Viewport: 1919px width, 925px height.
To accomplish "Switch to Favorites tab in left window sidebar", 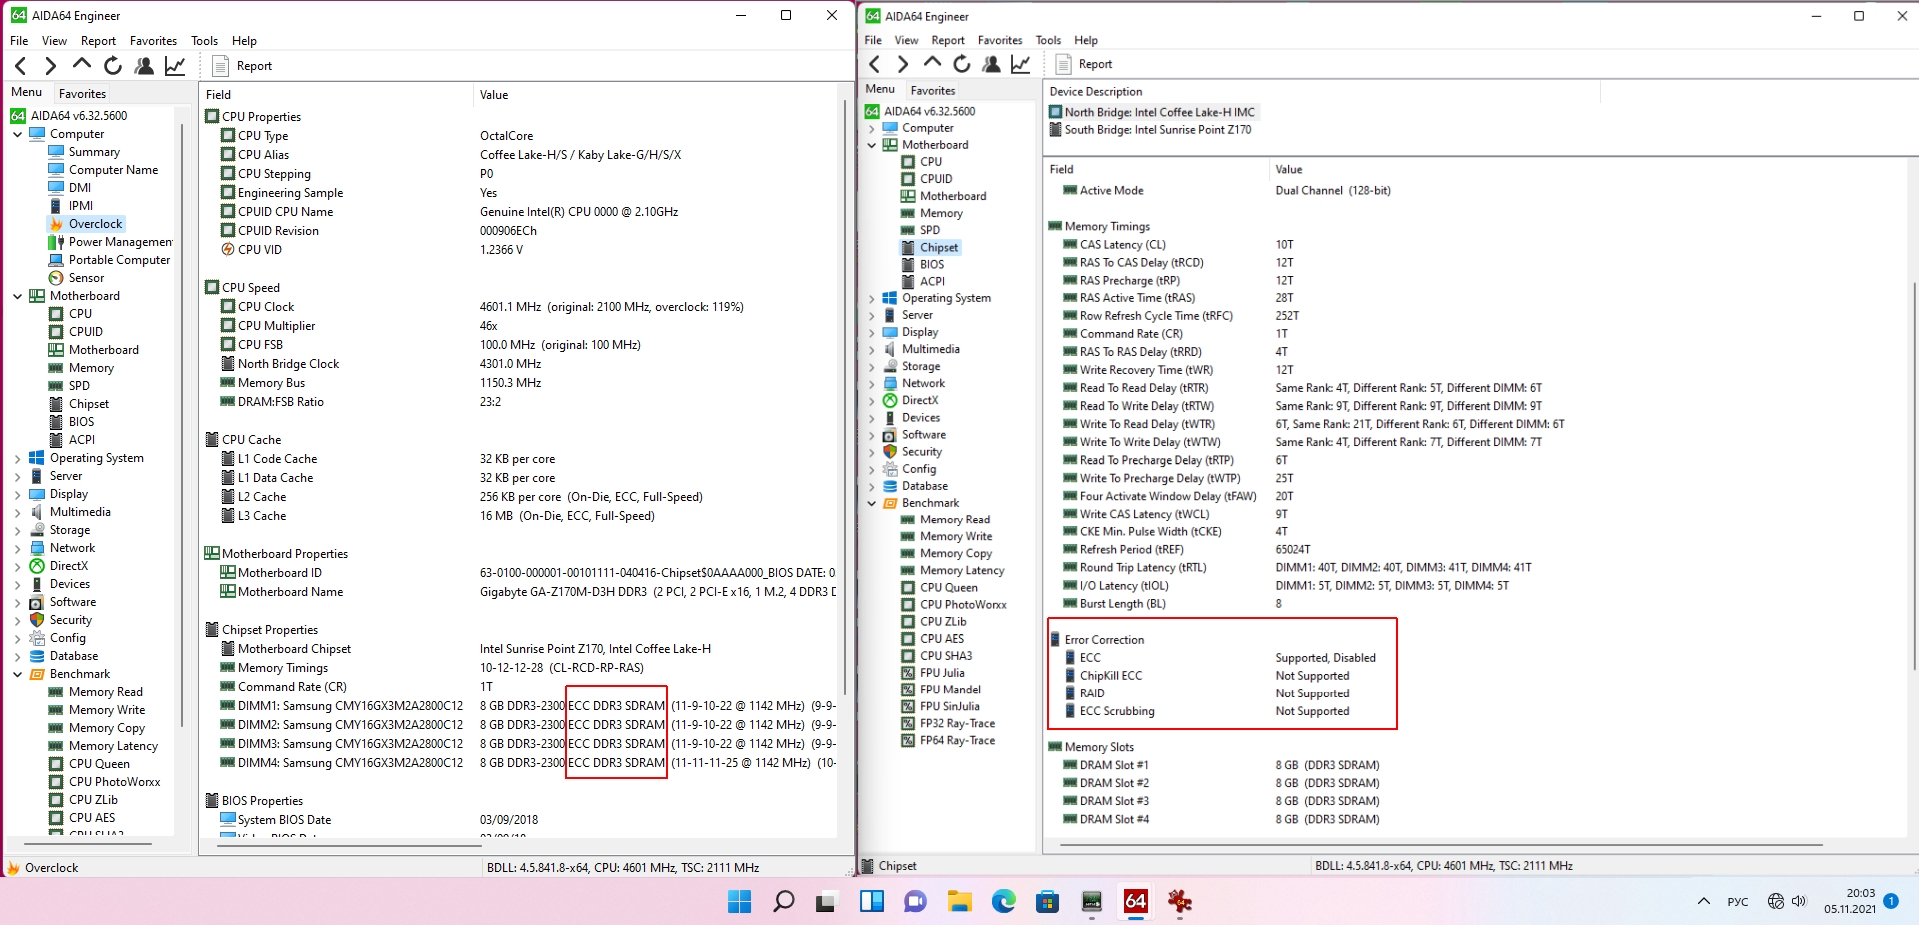I will coord(82,94).
